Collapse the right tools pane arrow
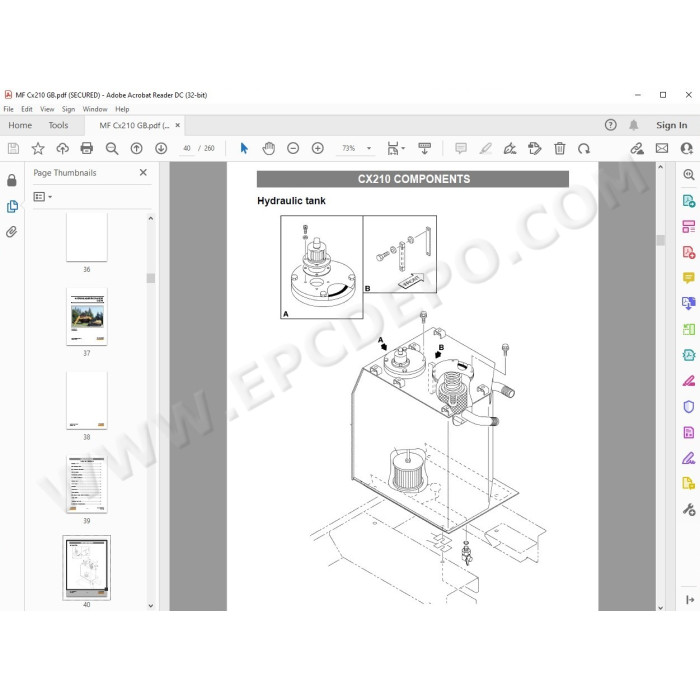700x700 pixels. pyautogui.click(x=690, y=600)
